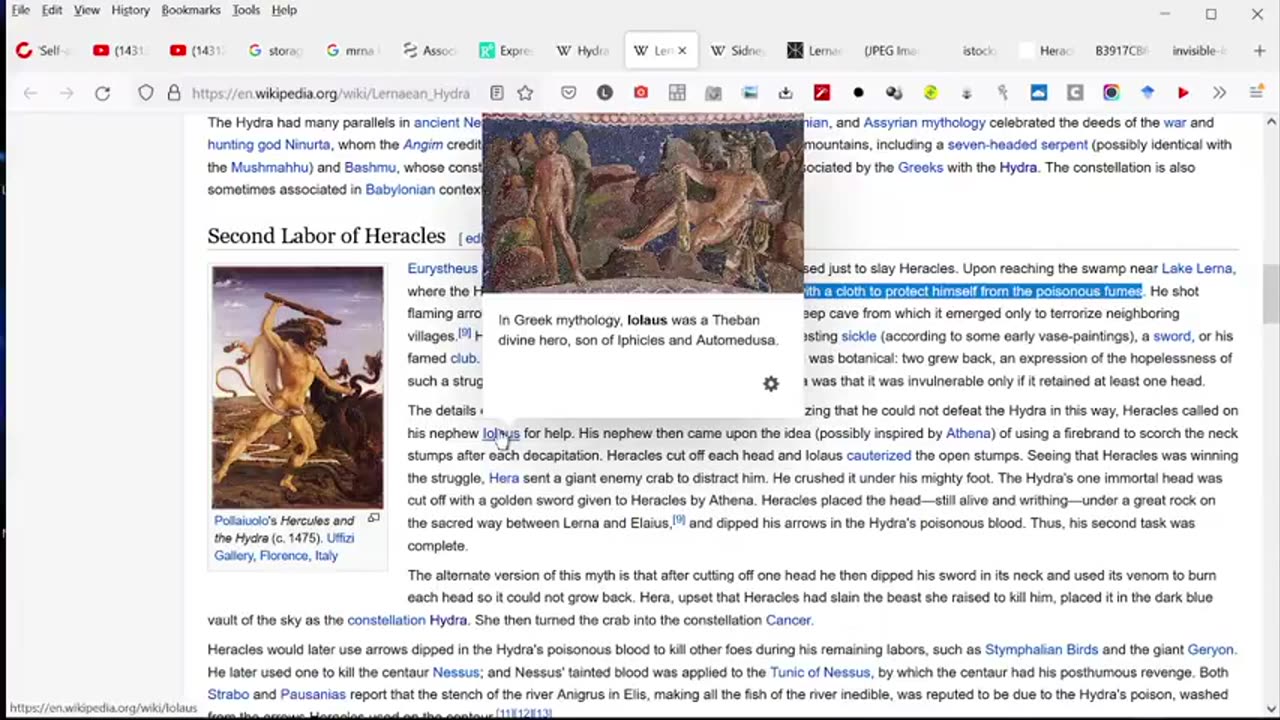
Task: Click the Hercules and the Hydra painting thumbnail
Action: pyautogui.click(x=297, y=387)
